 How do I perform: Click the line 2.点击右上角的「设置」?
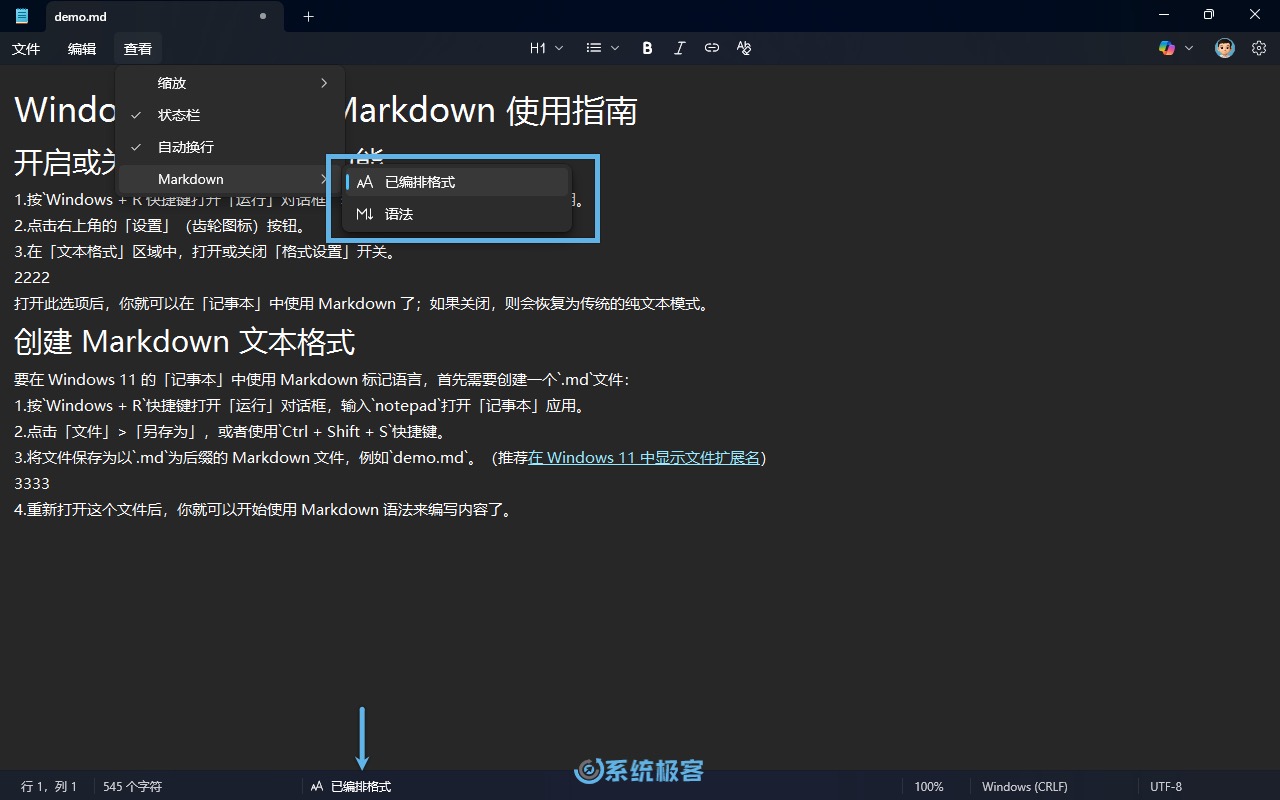tap(160, 226)
